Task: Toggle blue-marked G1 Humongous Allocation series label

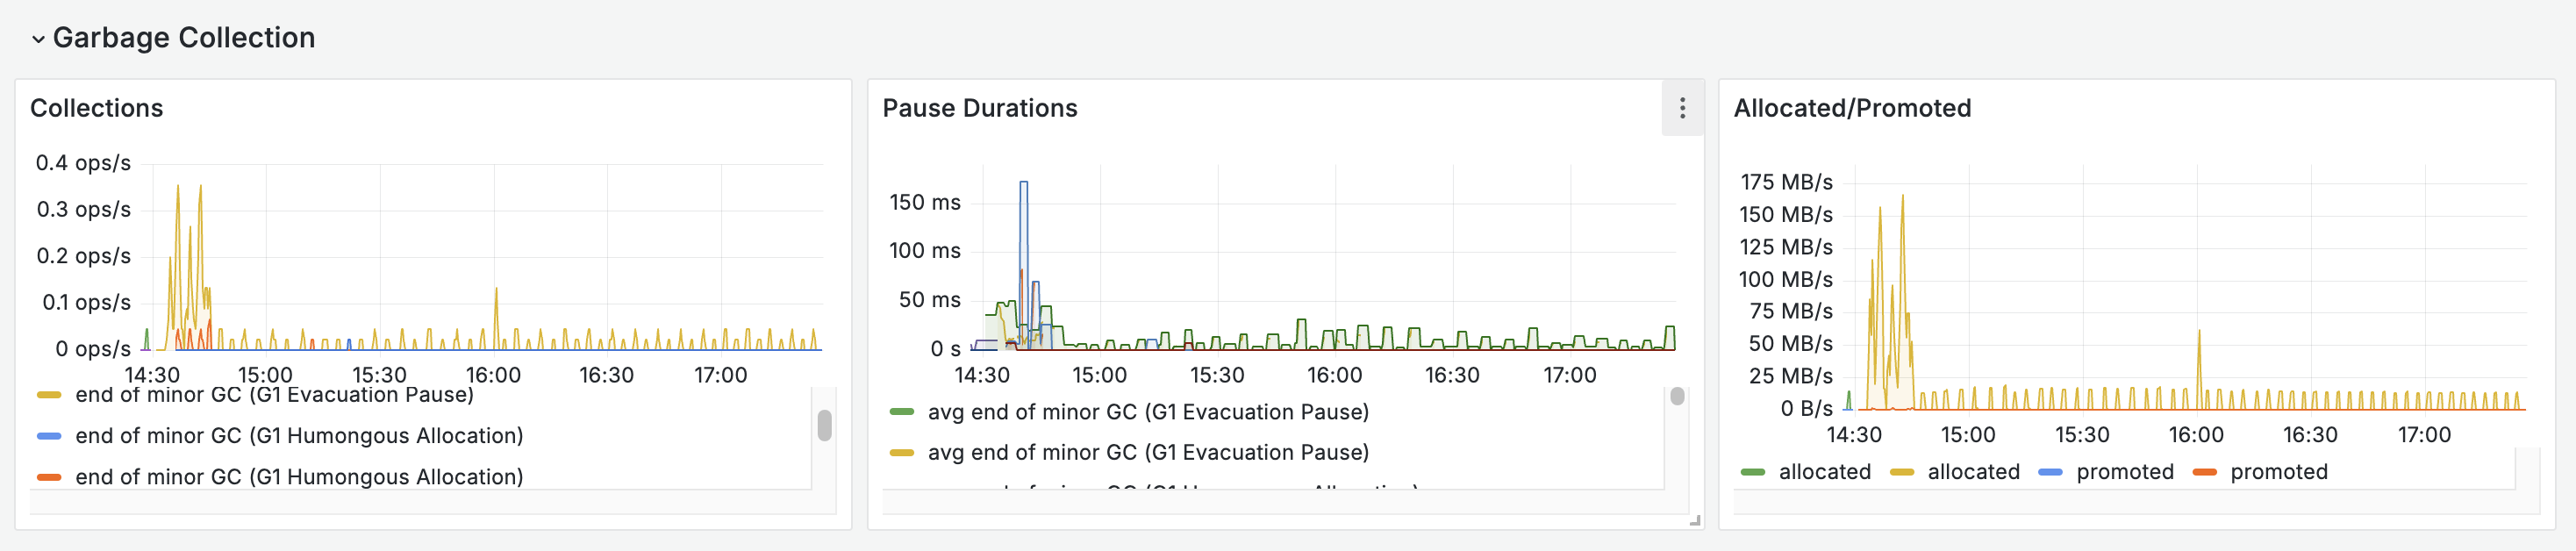Action: pyautogui.click(x=299, y=436)
